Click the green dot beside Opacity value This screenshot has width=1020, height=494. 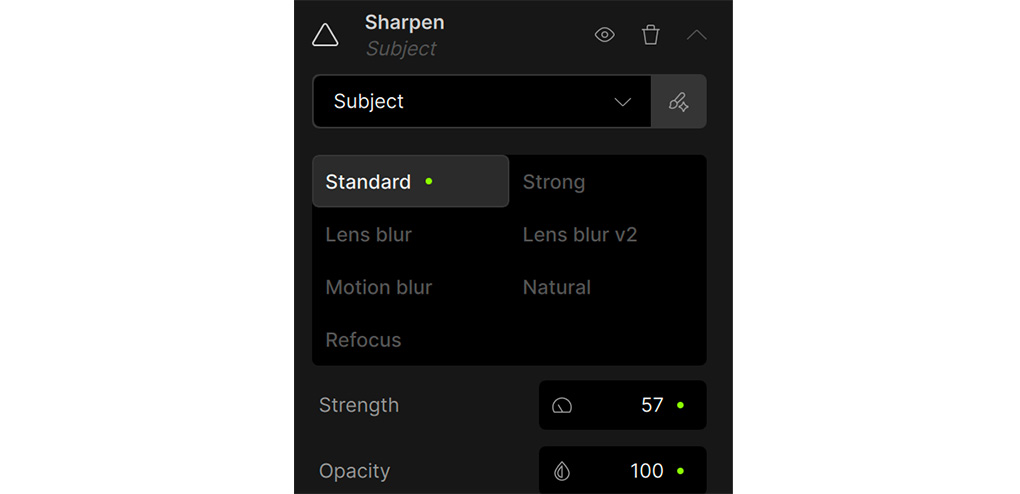coord(680,471)
